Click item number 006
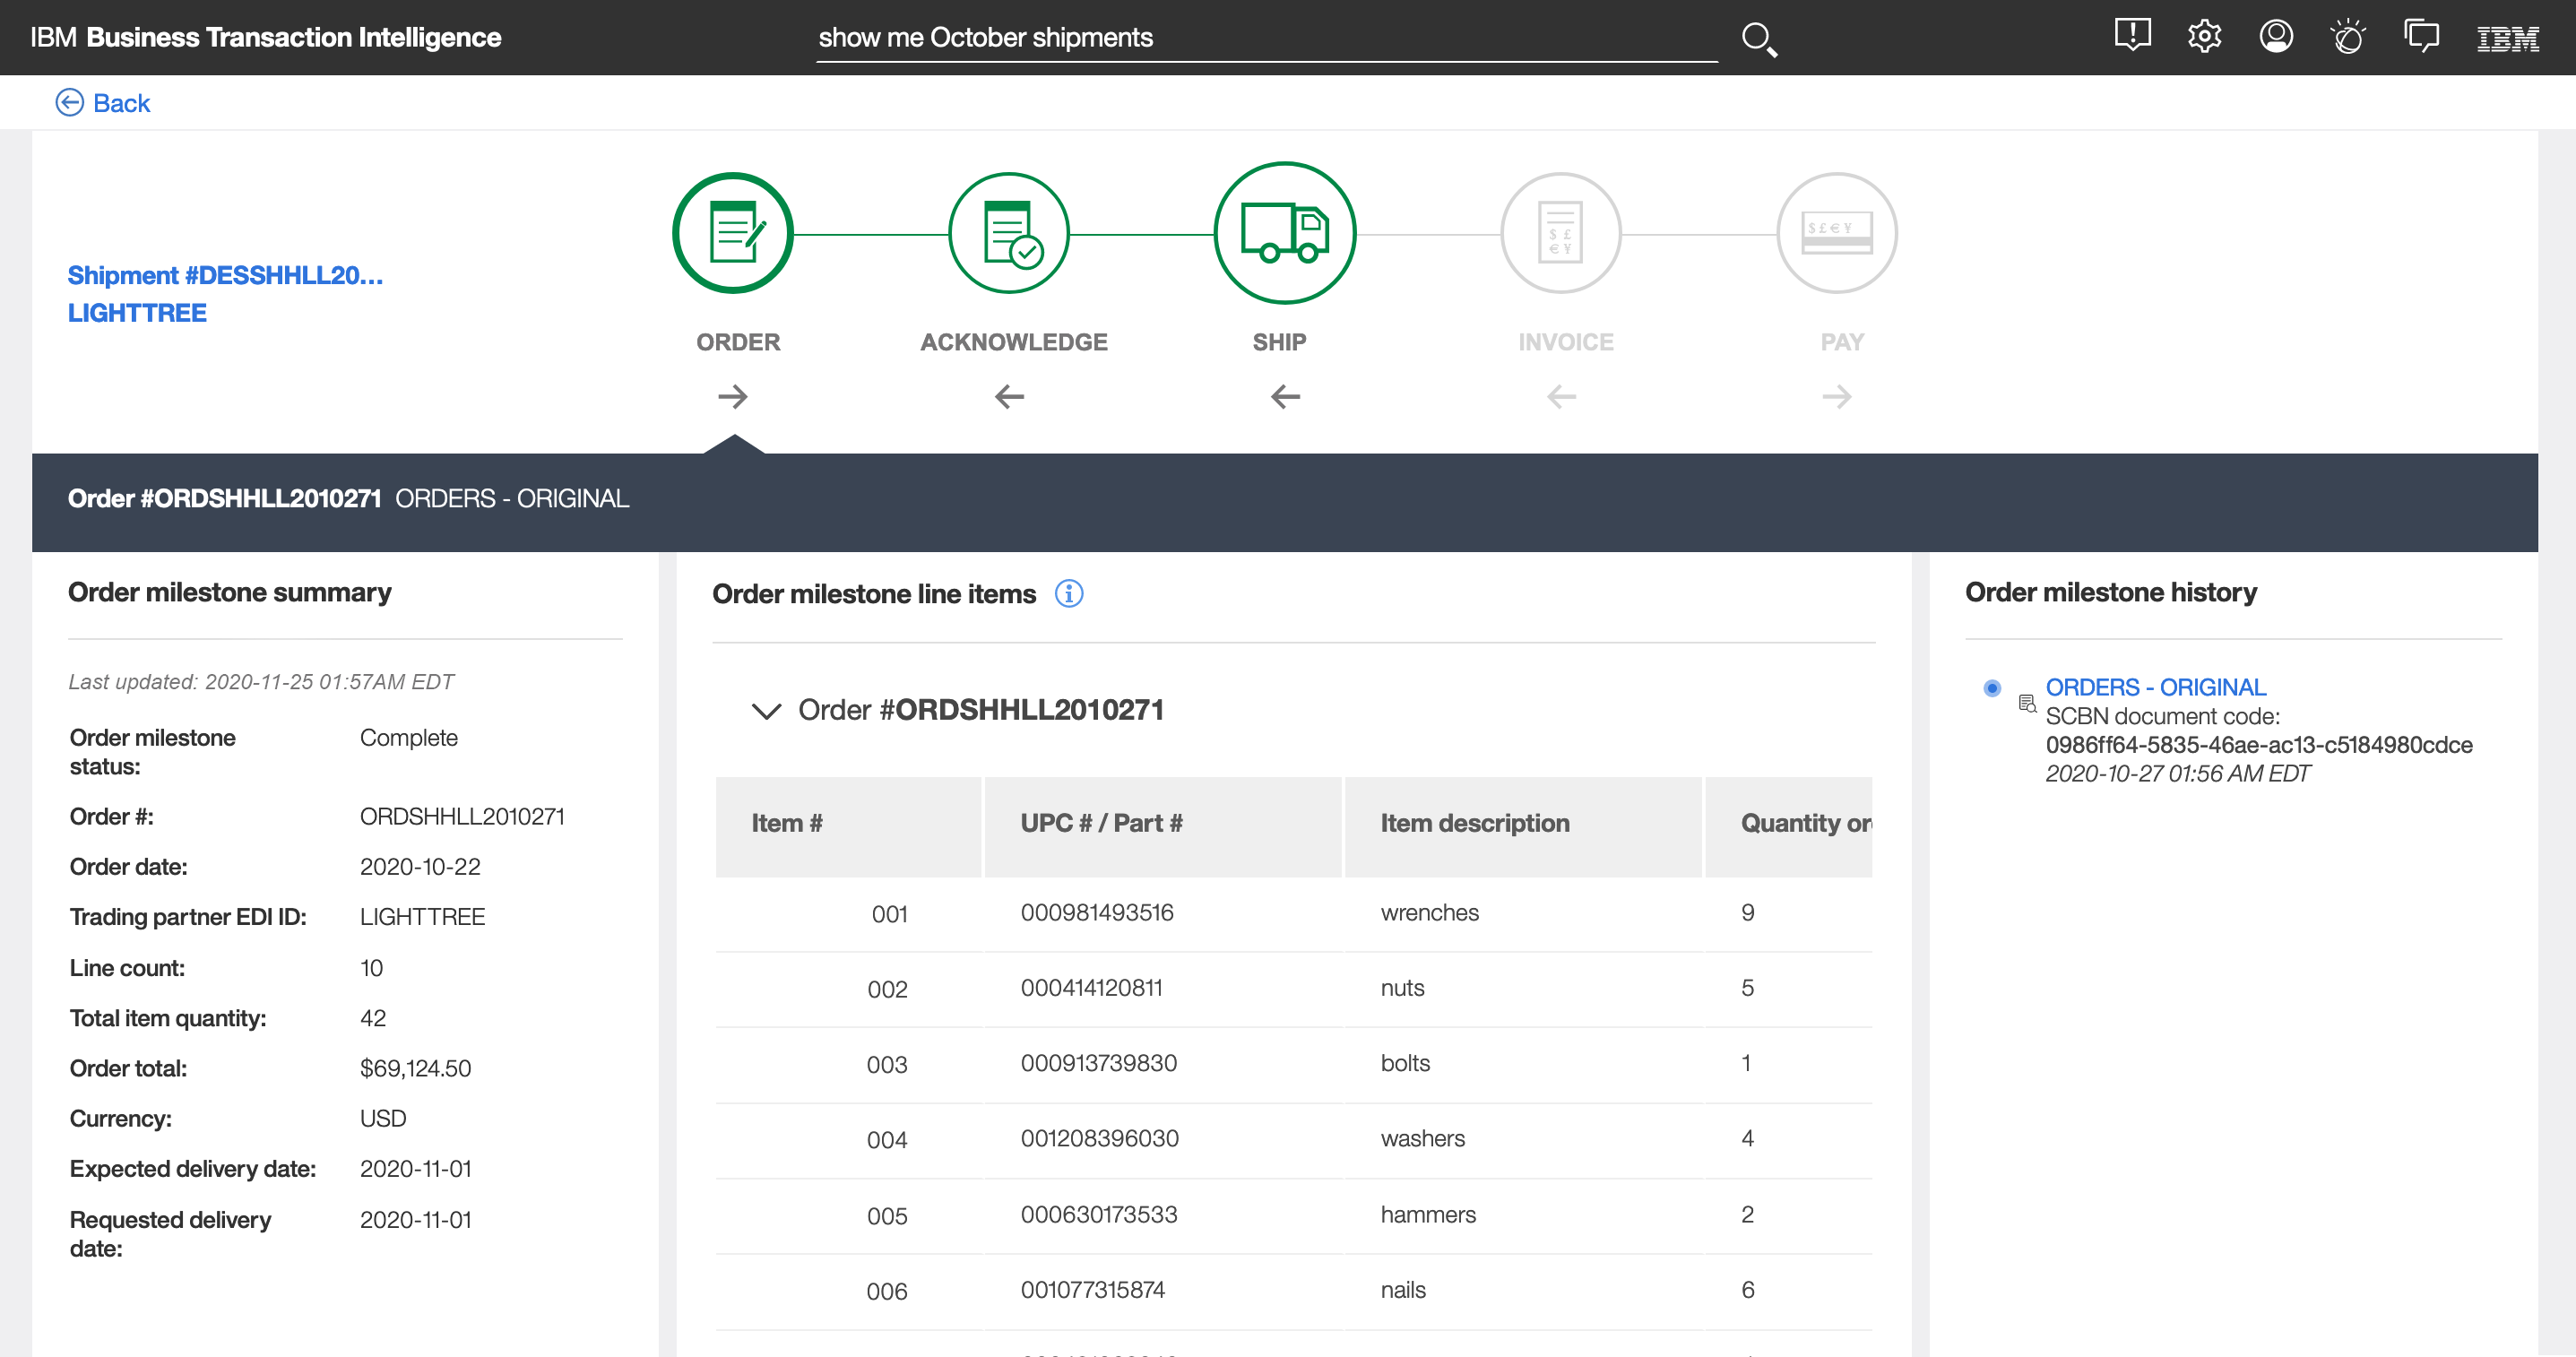The image size is (2576, 1357). 886,1292
